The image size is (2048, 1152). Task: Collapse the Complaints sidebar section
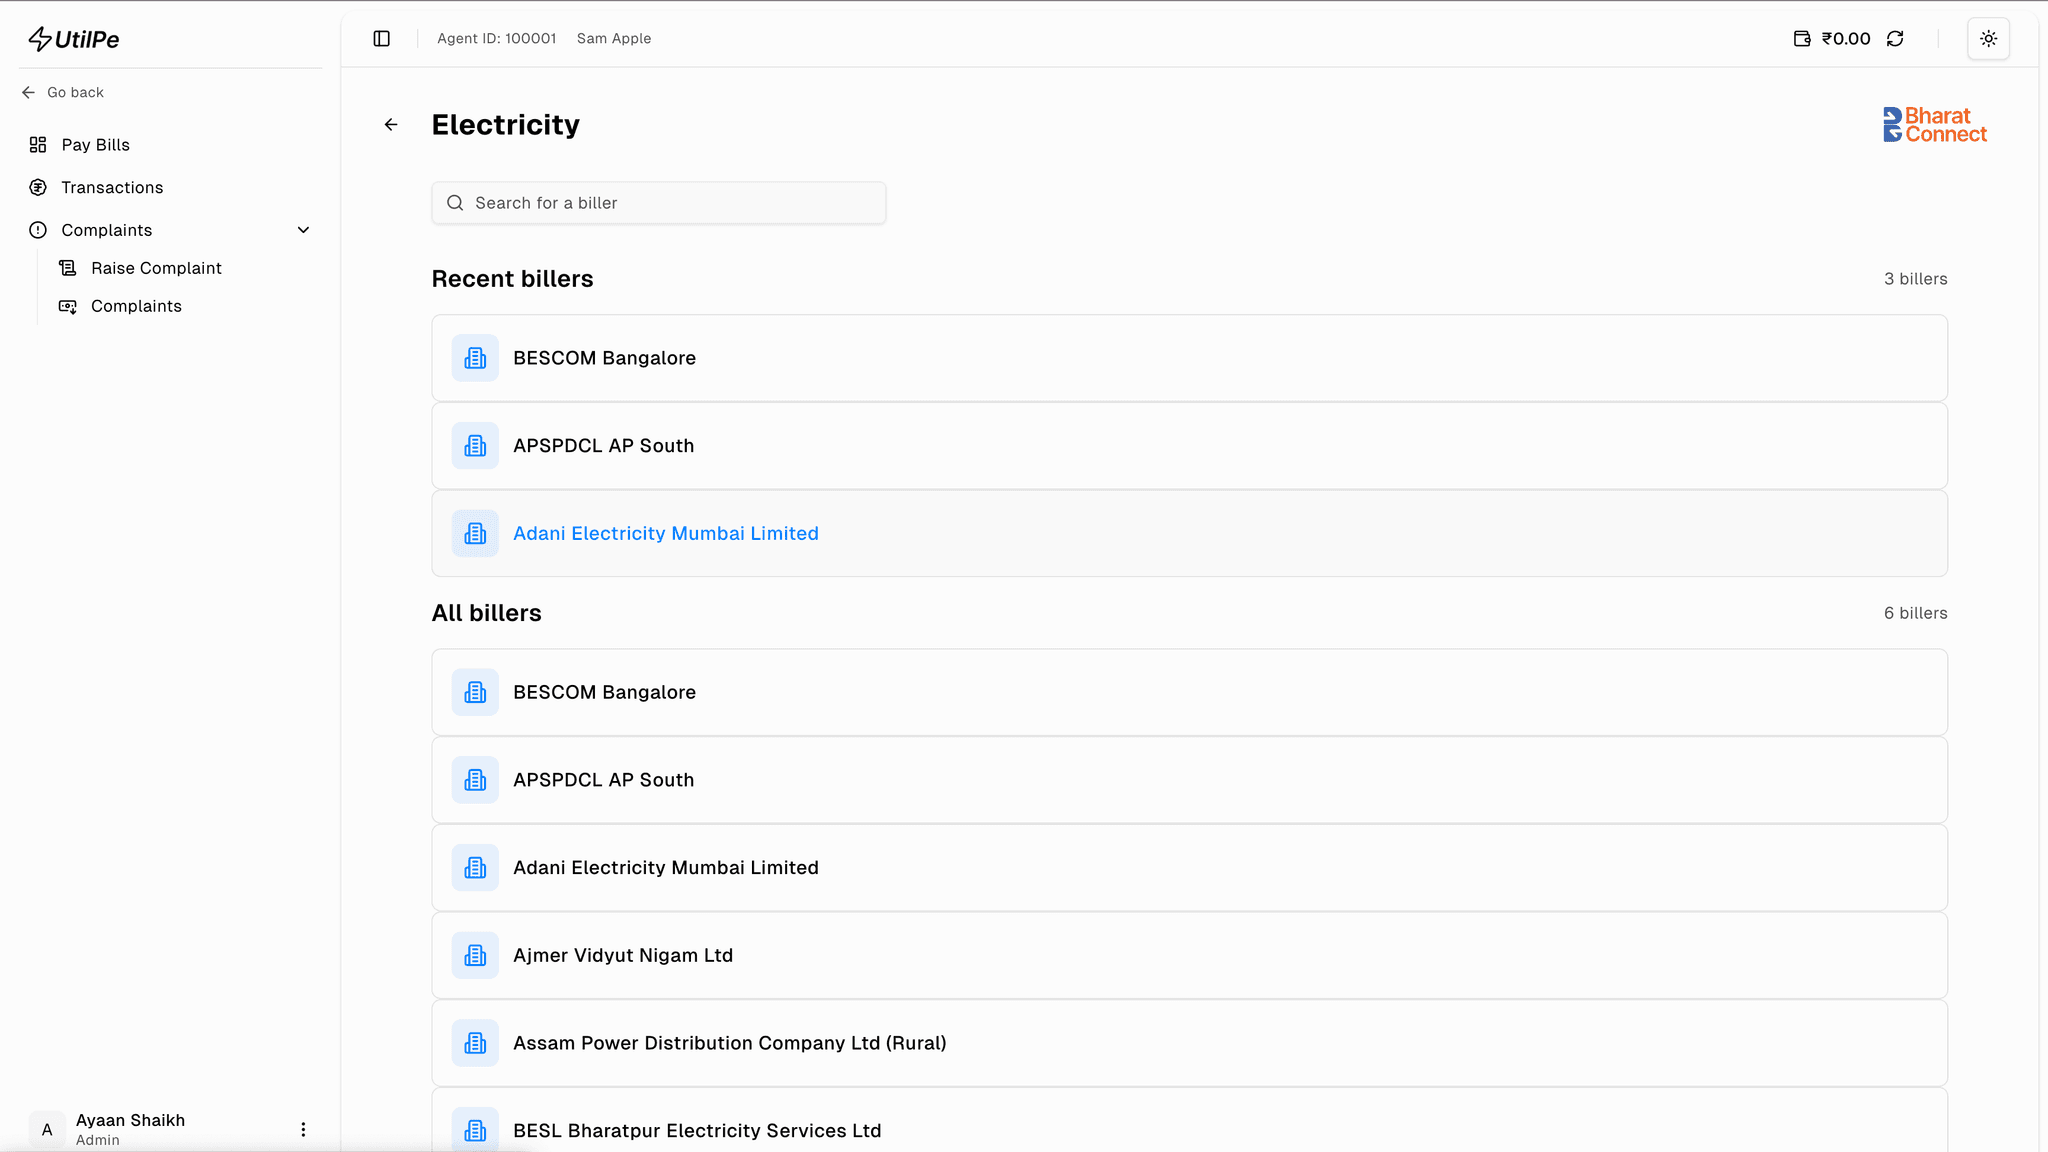point(303,230)
